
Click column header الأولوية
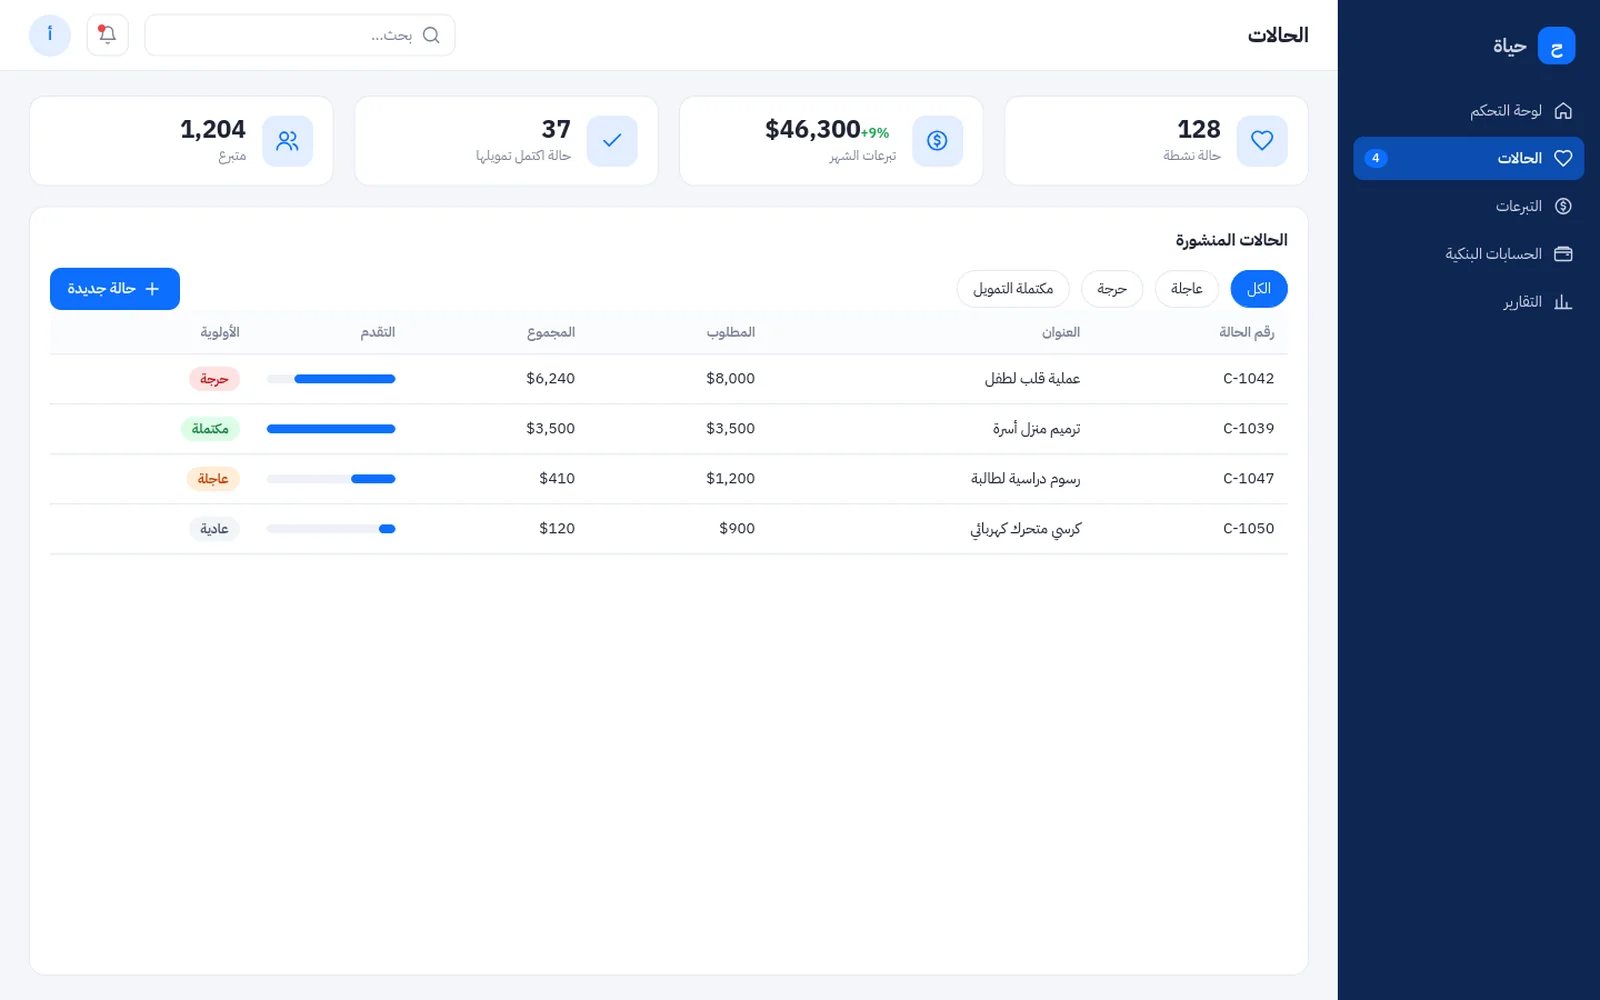220,332
